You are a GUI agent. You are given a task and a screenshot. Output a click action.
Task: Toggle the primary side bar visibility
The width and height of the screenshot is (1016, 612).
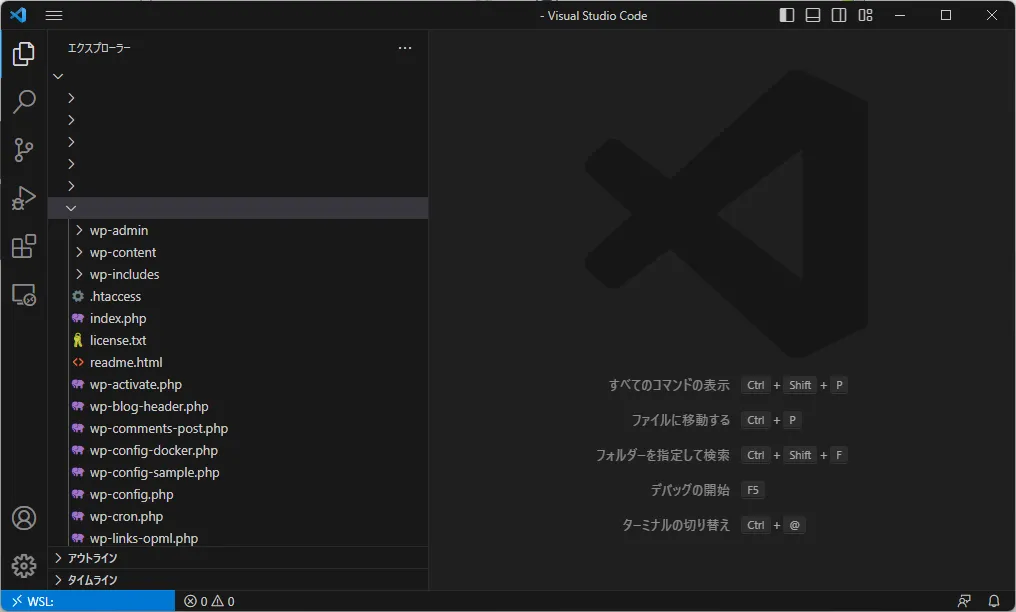(x=787, y=15)
